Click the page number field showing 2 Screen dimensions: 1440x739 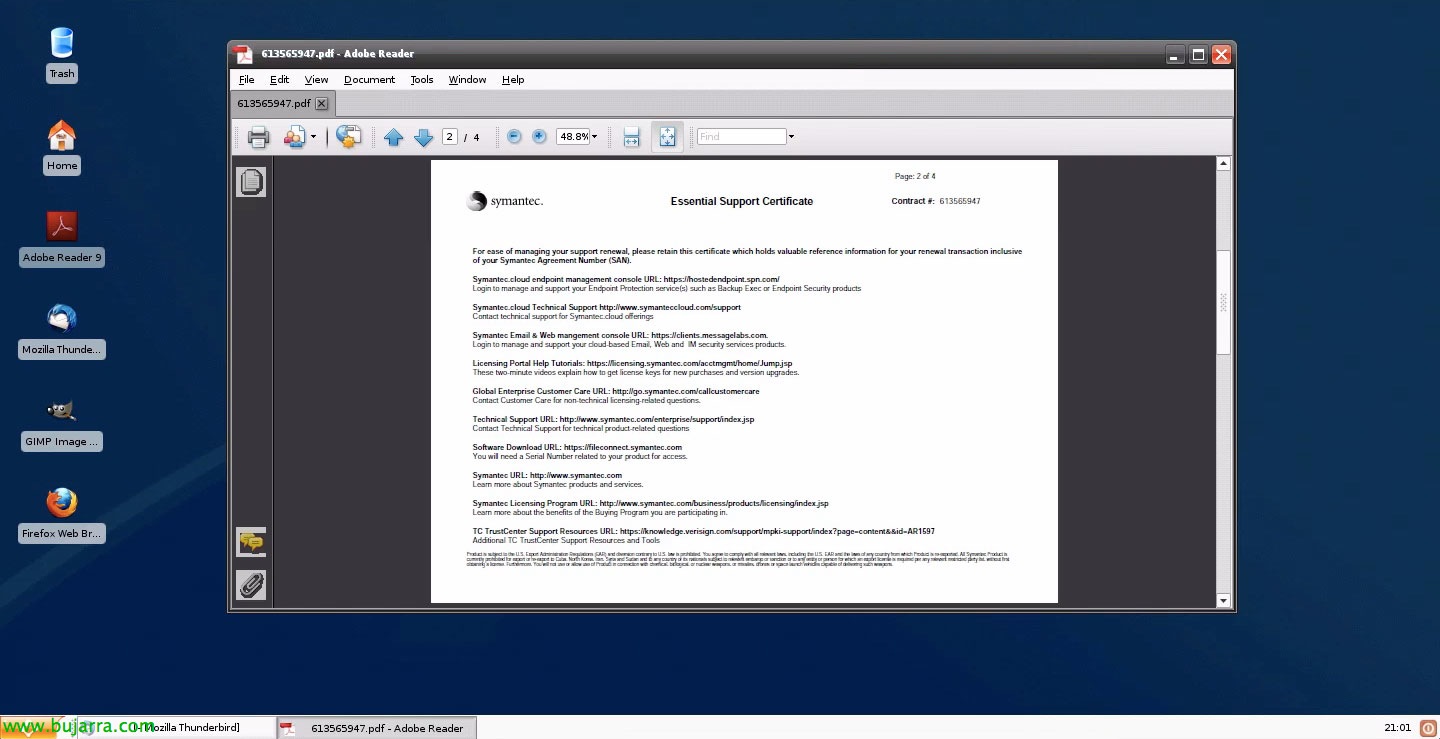coord(450,137)
